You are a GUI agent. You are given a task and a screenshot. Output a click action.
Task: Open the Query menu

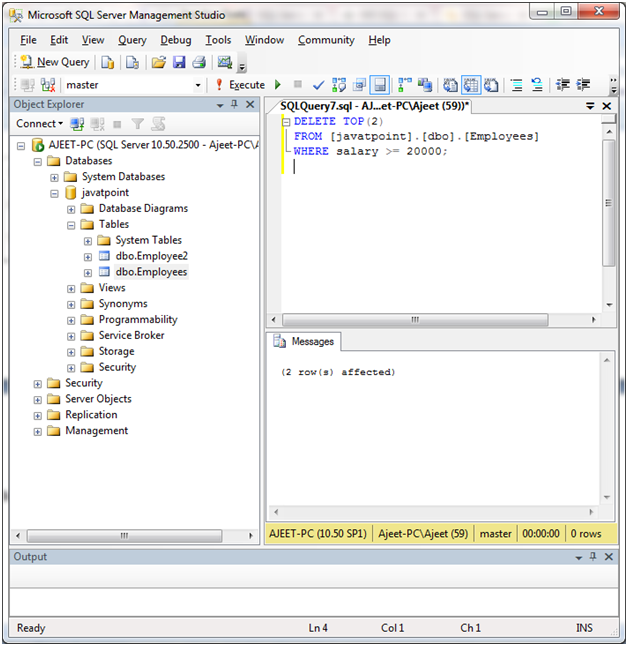pyautogui.click(x=132, y=40)
